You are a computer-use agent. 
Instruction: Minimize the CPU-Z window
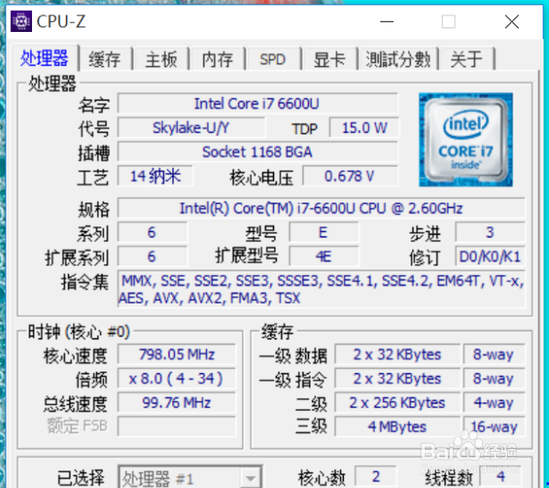[x=387, y=22]
